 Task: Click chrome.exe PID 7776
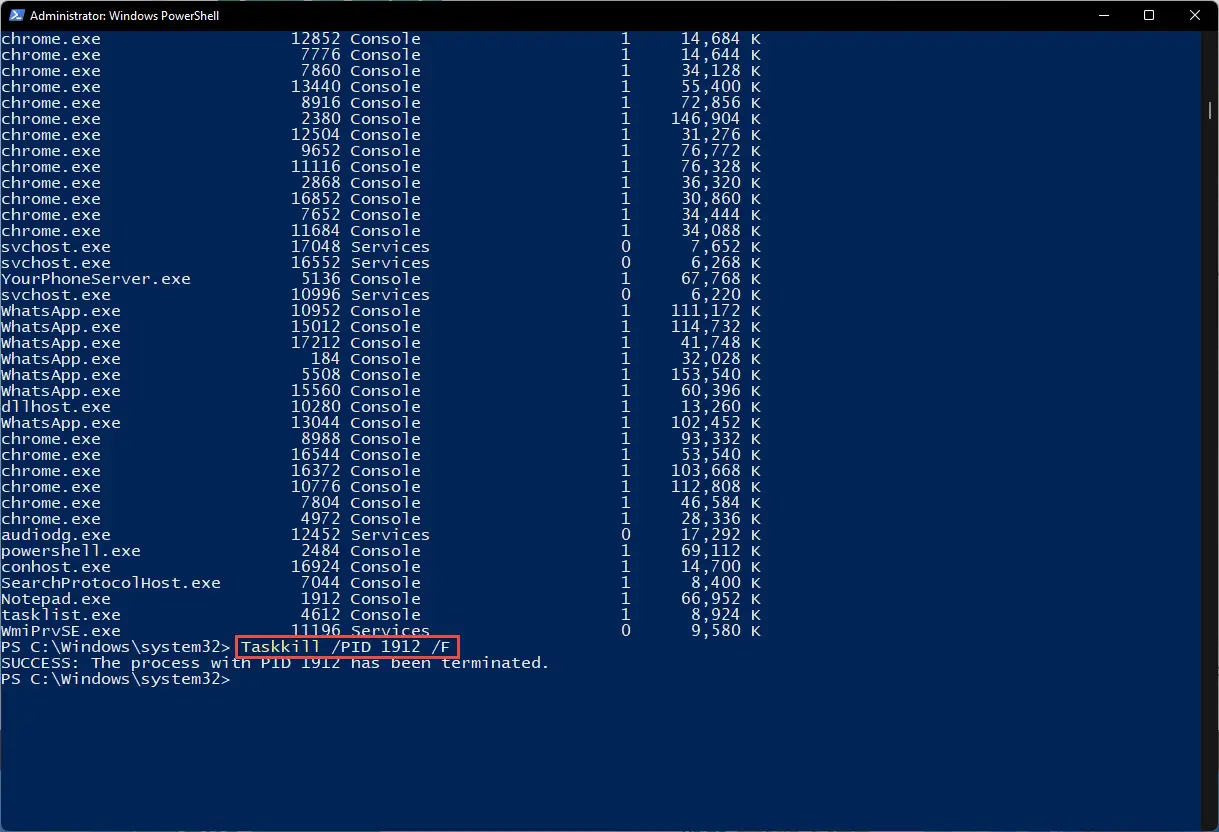pos(320,55)
